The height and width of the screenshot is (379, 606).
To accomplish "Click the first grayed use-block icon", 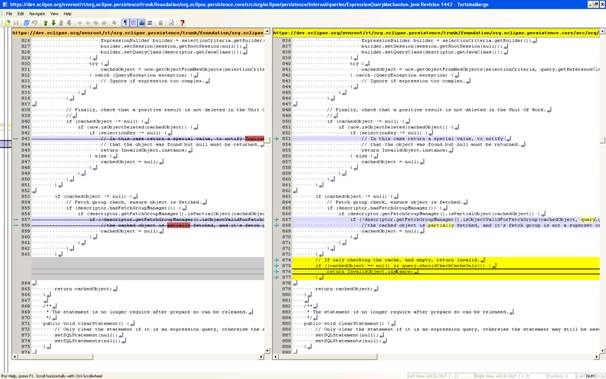I will [80, 23].
